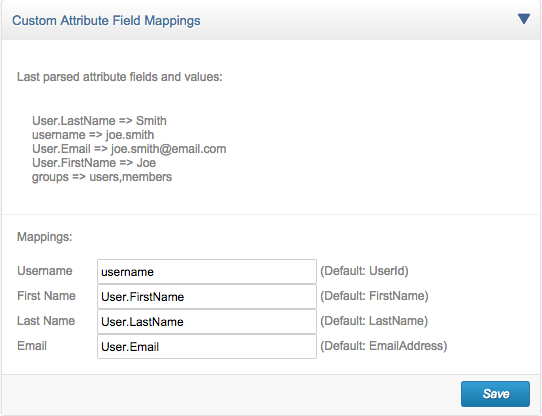Click the Last parsed attribute fields heading
This screenshot has height=416, width=542.
[120, 77]
